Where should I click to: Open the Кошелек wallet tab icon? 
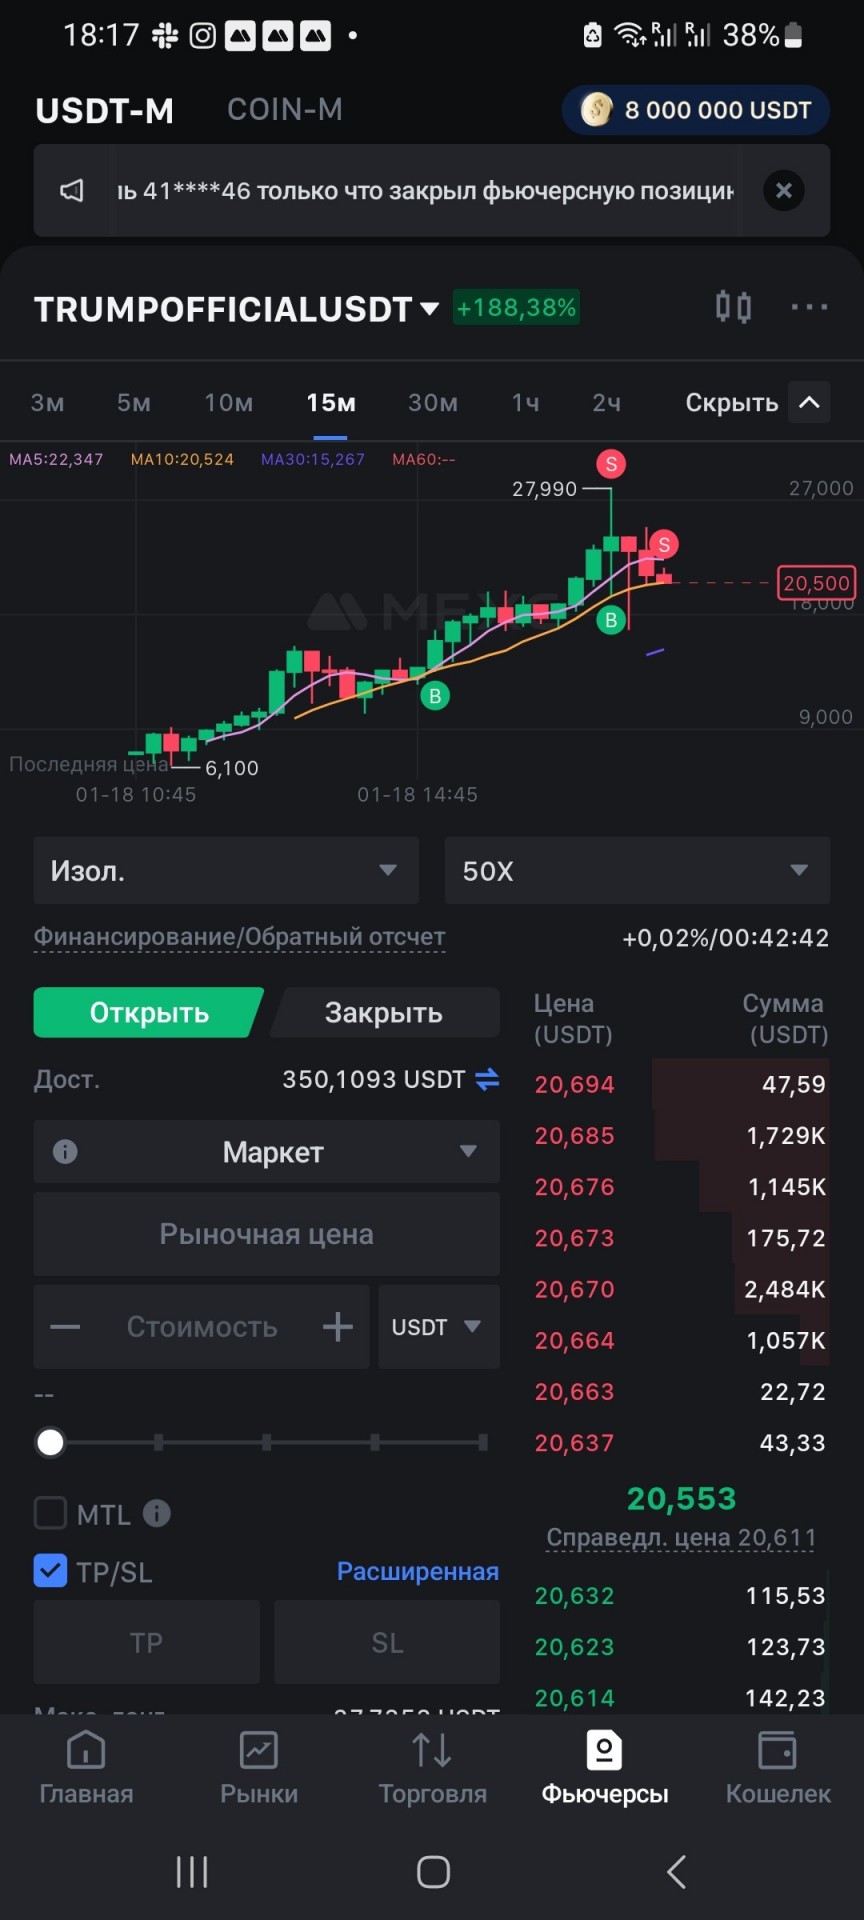click(x=777, y=1751)
